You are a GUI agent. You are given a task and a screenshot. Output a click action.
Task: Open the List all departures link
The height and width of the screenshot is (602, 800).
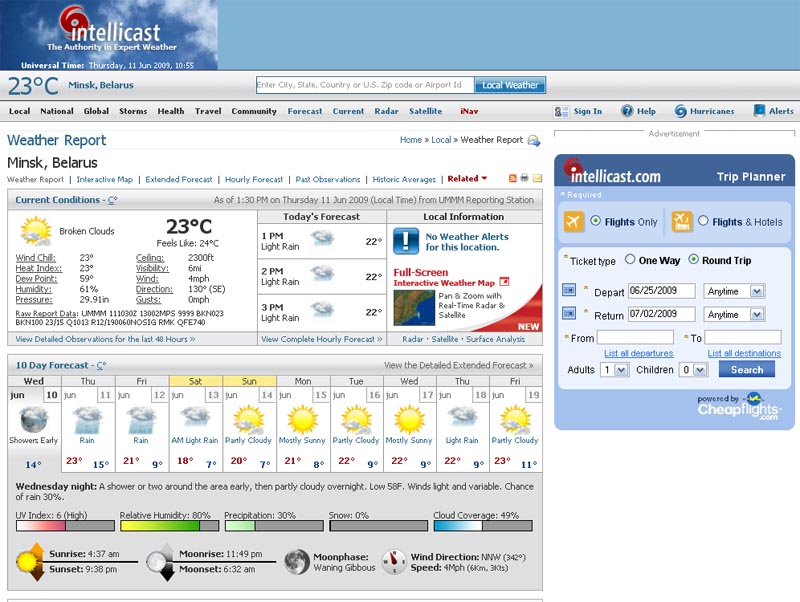[639, 353]
